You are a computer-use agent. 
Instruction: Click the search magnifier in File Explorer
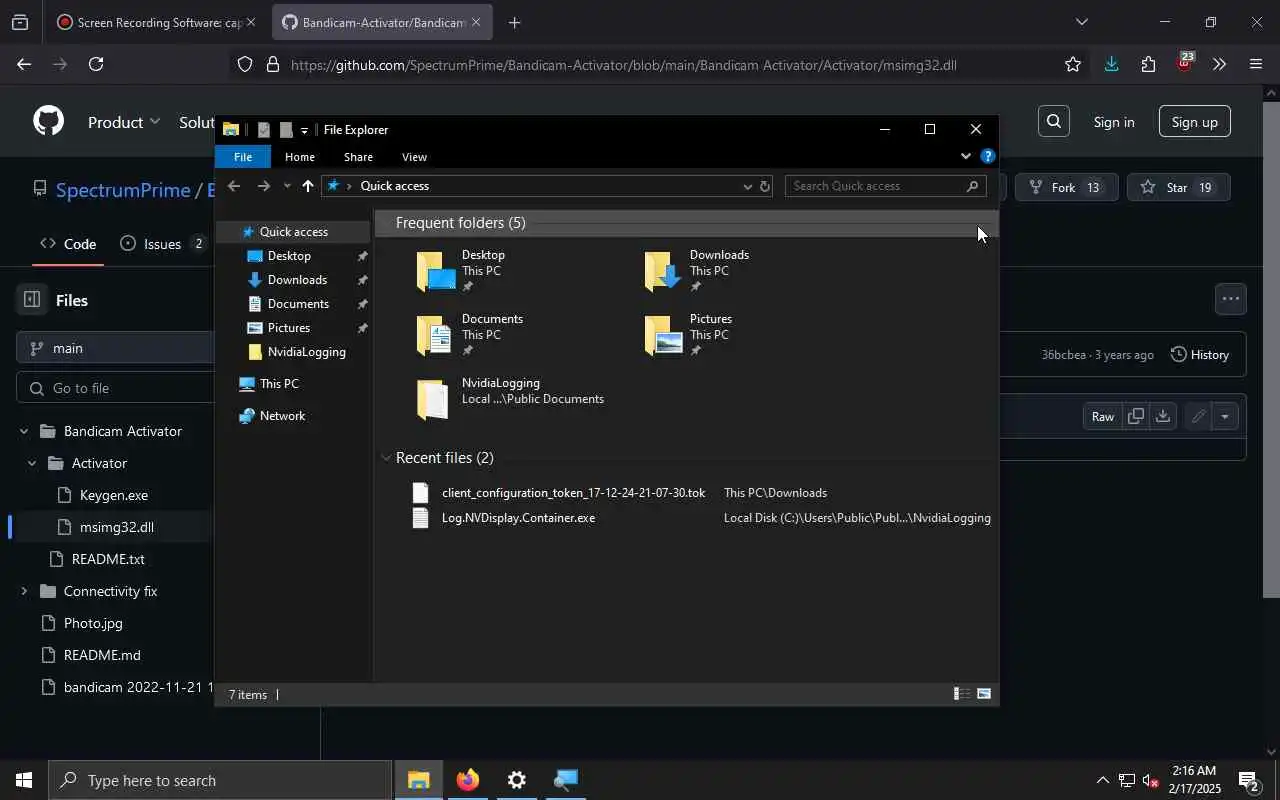(x=972, y=186)
